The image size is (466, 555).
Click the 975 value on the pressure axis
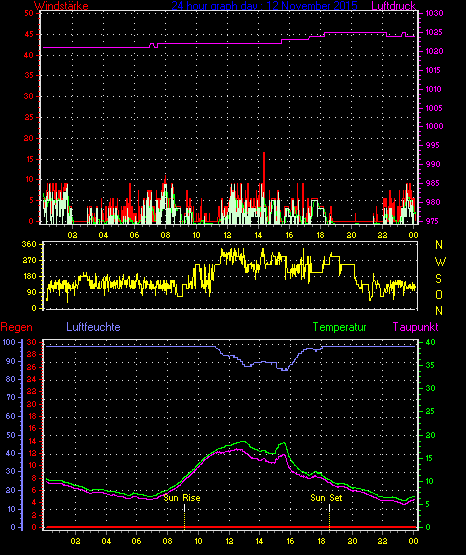(x=433, y=221)
